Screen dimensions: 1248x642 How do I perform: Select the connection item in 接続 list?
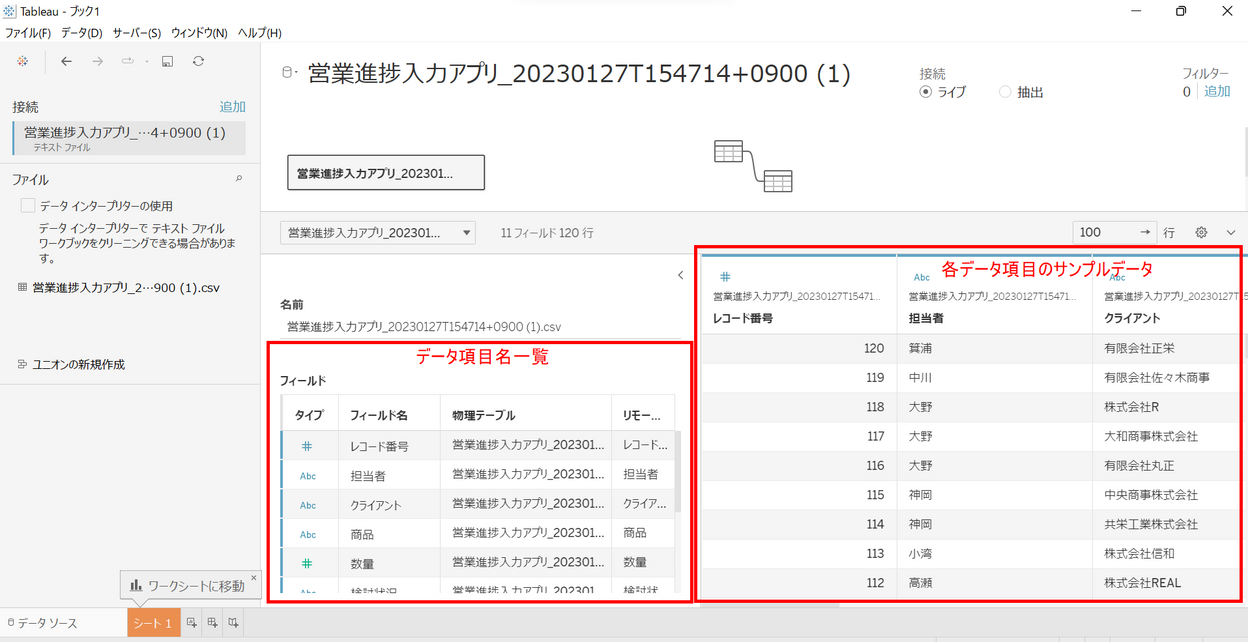pyautogui.click(x=129, y=138)
